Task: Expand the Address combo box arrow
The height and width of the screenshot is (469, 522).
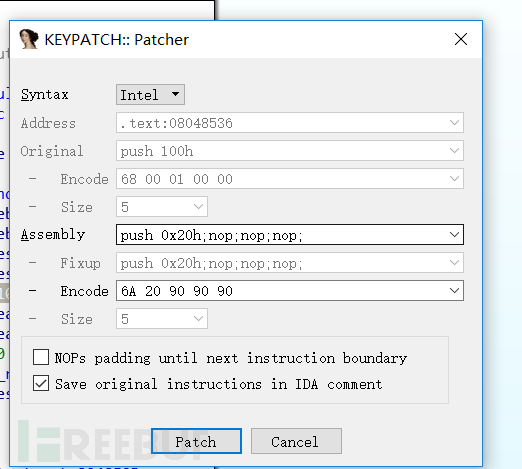Action: tap(454, 123)
